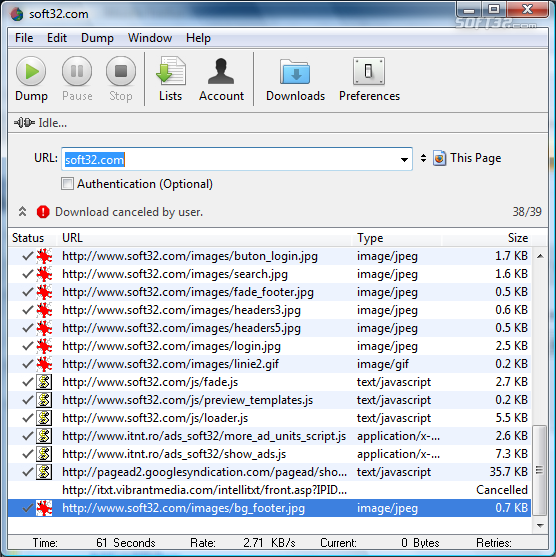Click the script icon for more_ad_units_script.js
556x557 pixels.
pos(44,436)
